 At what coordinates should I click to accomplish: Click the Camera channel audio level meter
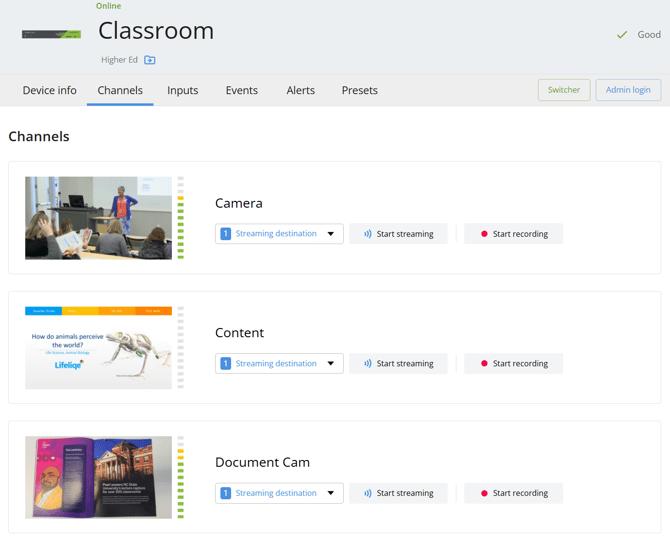pos(181,218)
